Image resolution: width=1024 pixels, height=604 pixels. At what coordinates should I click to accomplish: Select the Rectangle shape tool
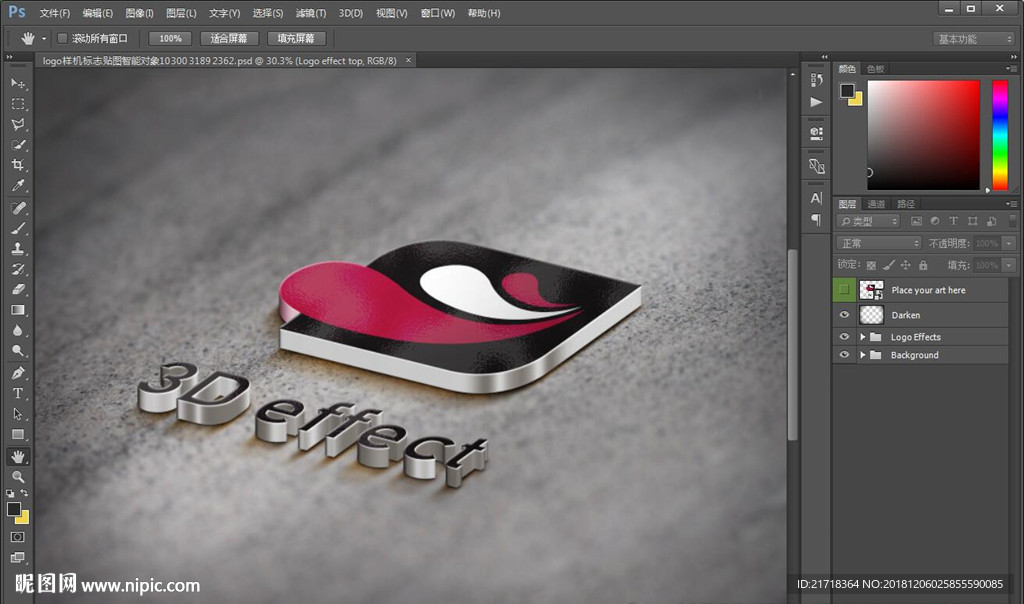[18, 434]
